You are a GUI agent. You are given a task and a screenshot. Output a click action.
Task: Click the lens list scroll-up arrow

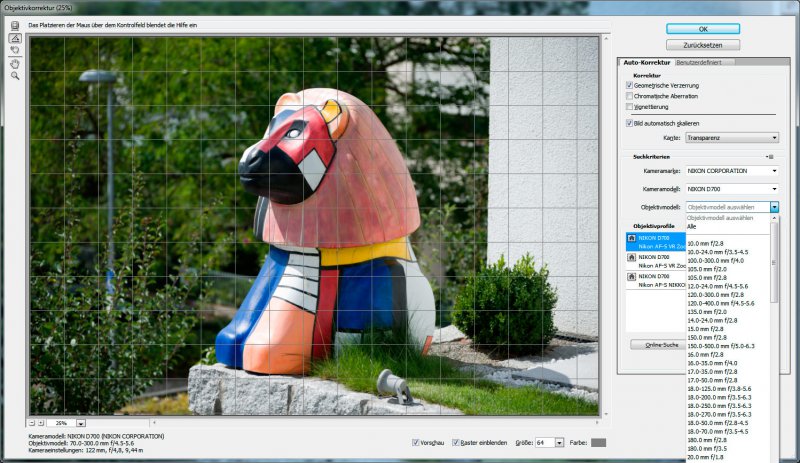pyautogui.click(x=774, y=218)
